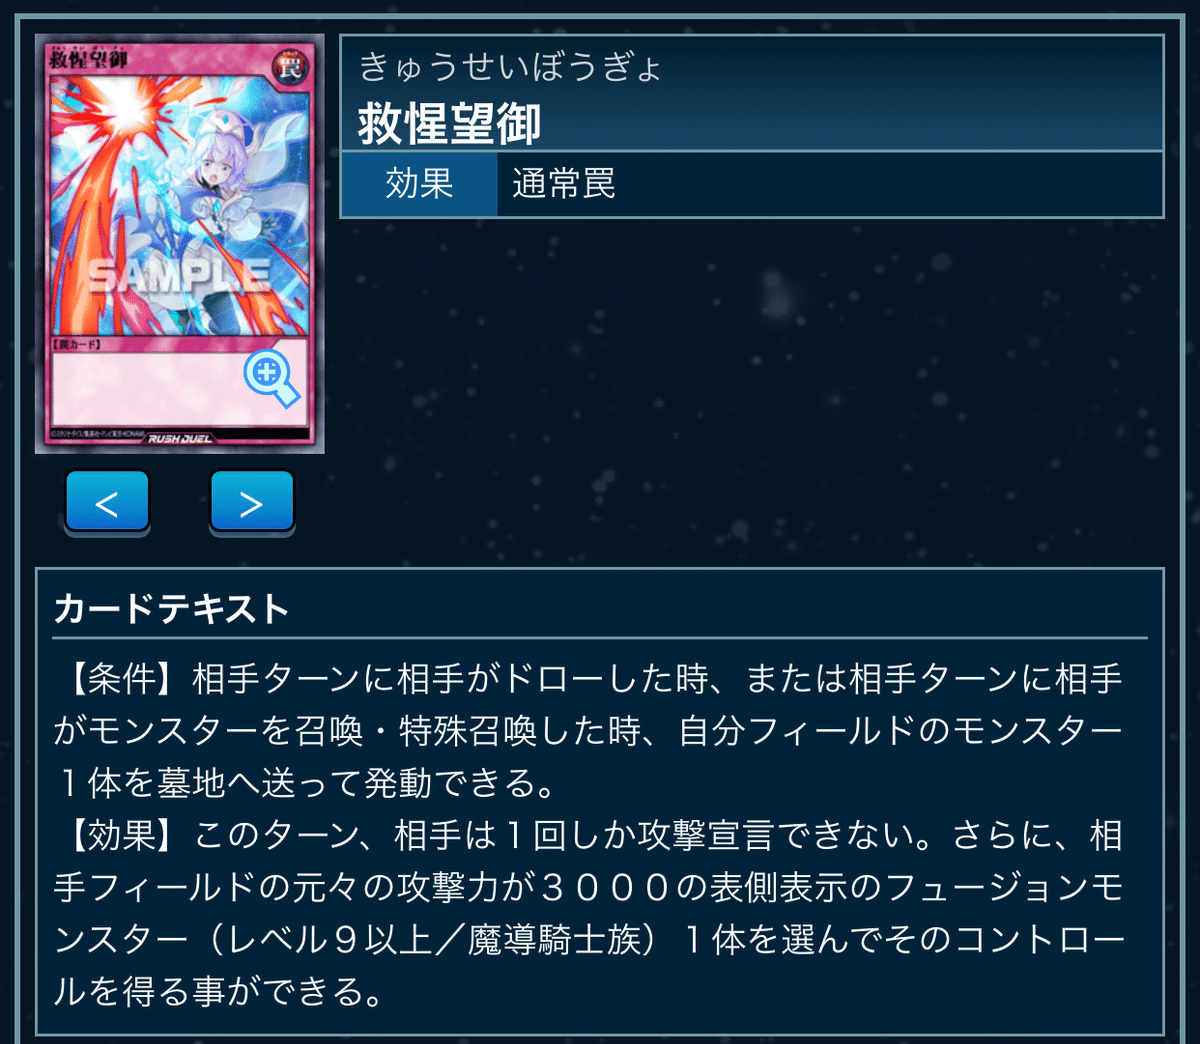Click the 【効果】 effect paragraph
This screenshot has width=1200, height=1044.
tap(590, 913)
